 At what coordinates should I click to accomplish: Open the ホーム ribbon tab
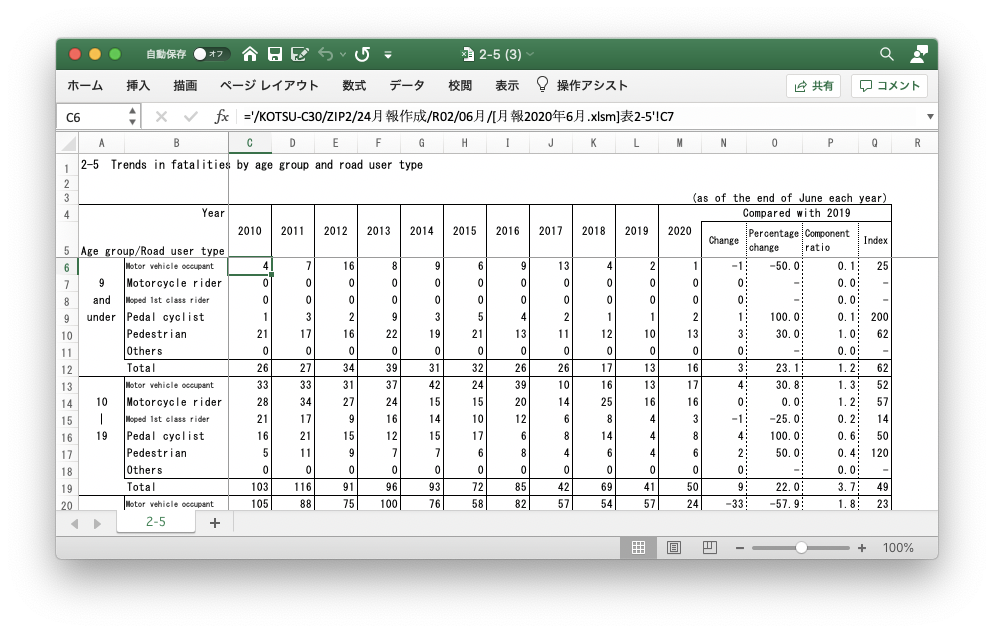coord(85,86)
